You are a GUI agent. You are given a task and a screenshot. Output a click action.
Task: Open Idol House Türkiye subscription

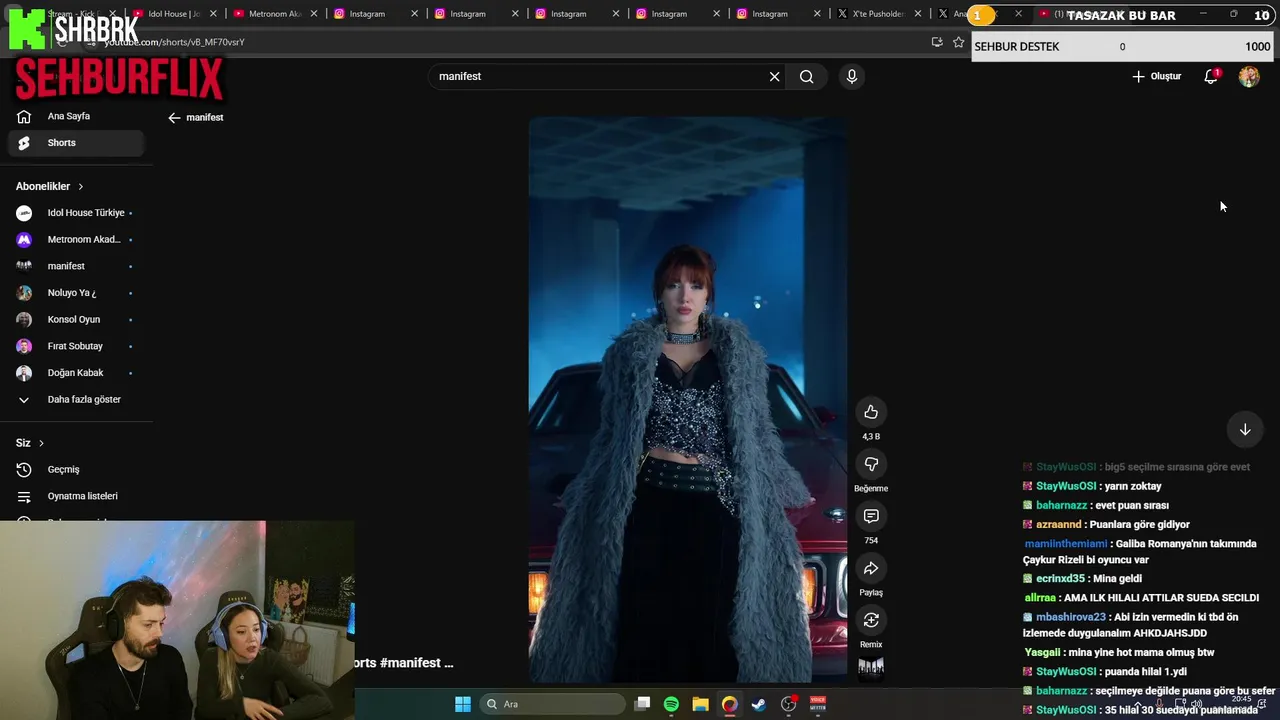pos(76,213)
